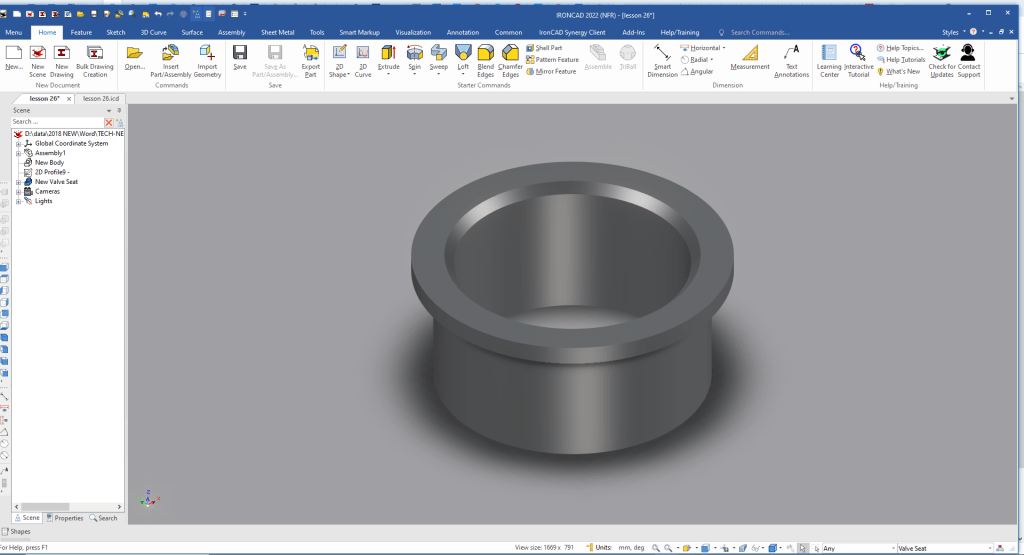This screenshot has height=555, width=1024.
Task: Click Import Geometry in ribbon
Action: [207, 59]
